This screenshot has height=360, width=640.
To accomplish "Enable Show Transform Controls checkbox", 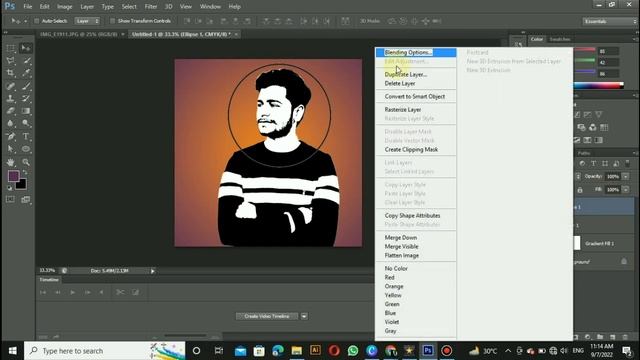I will [x=112, y=21].
